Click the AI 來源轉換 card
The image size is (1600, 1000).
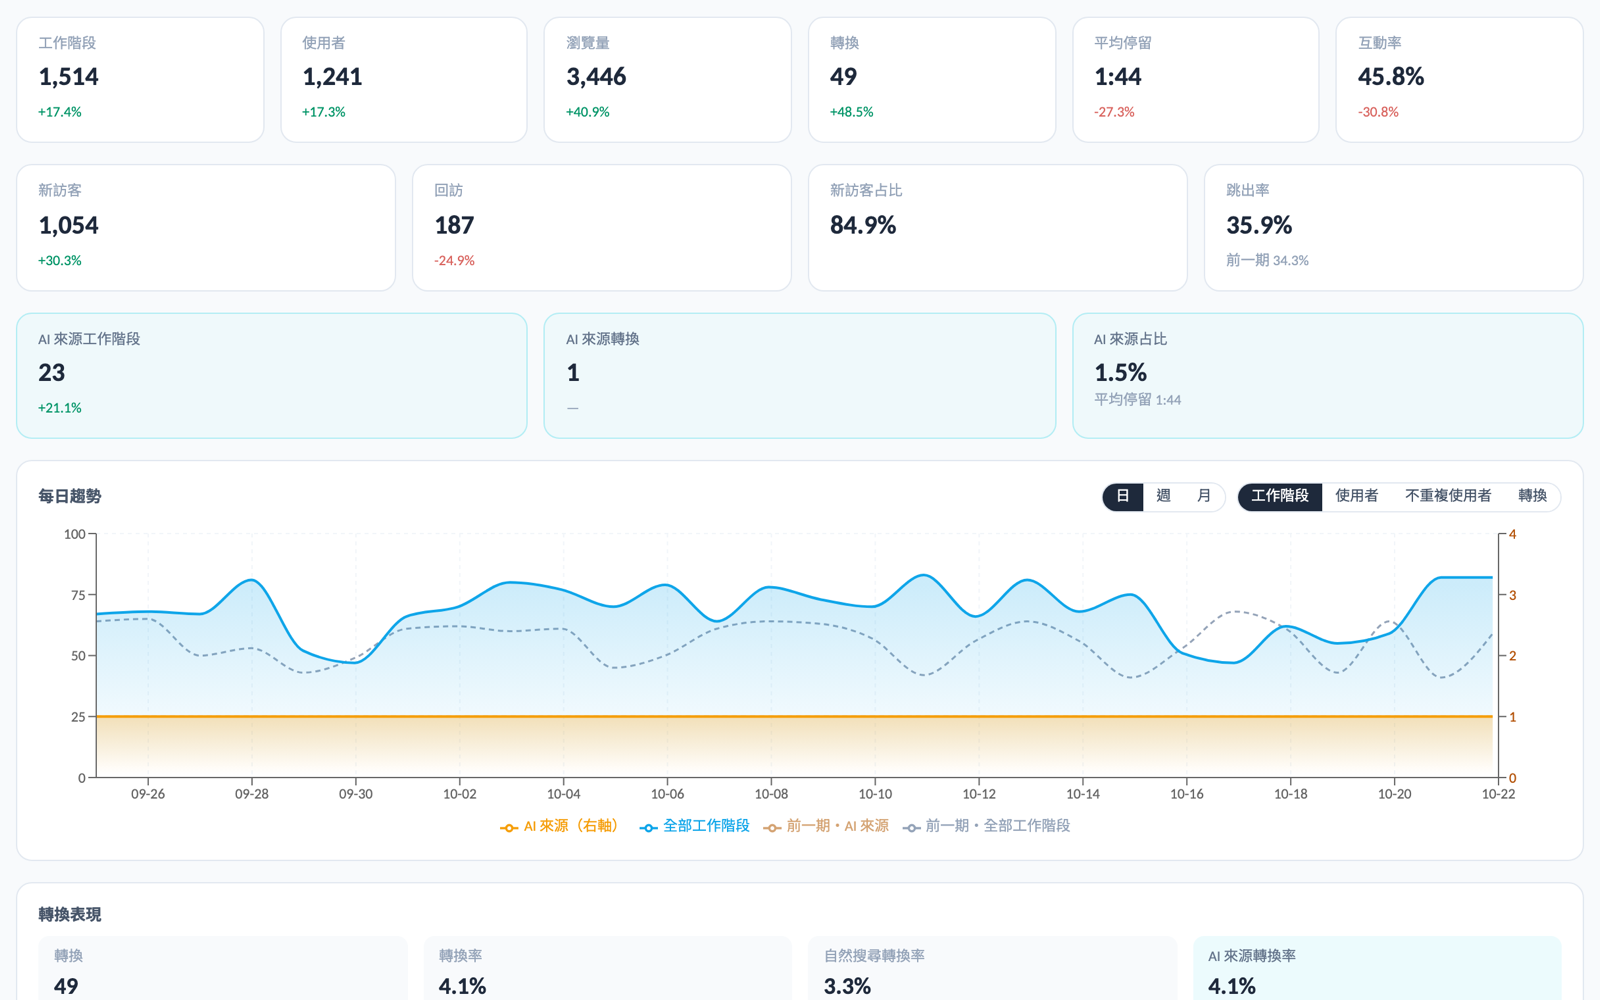tap(800, 376)
